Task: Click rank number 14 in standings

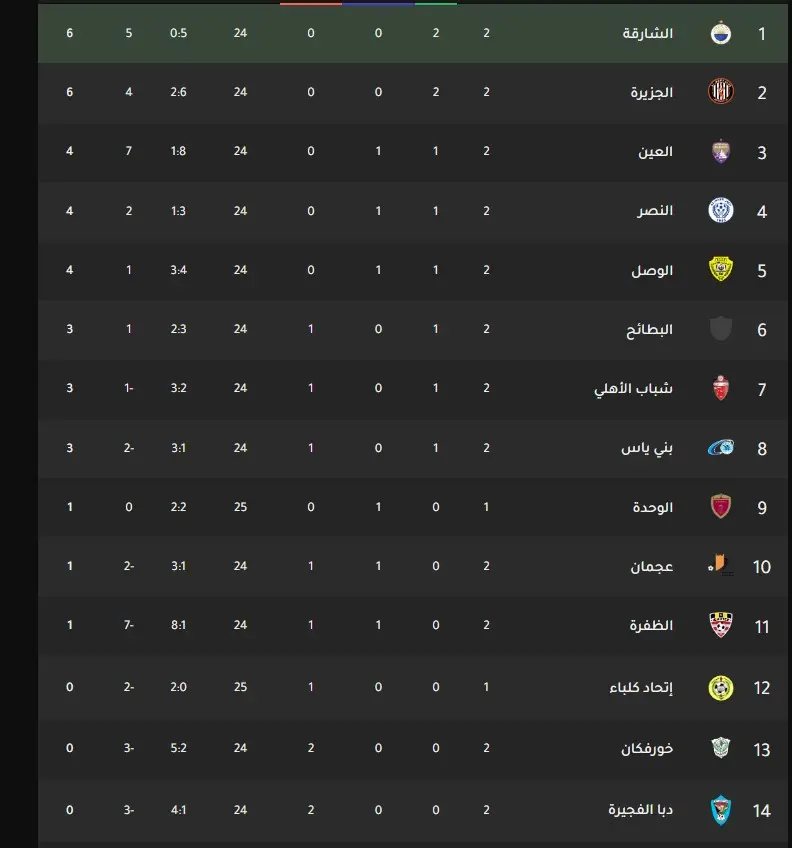Action: pos(762,811)
